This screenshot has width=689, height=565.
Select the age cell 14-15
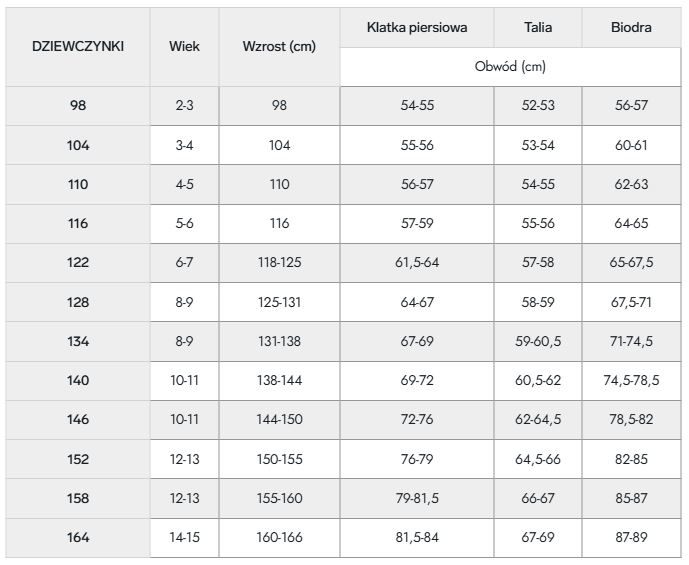click(x=184, y=538)
